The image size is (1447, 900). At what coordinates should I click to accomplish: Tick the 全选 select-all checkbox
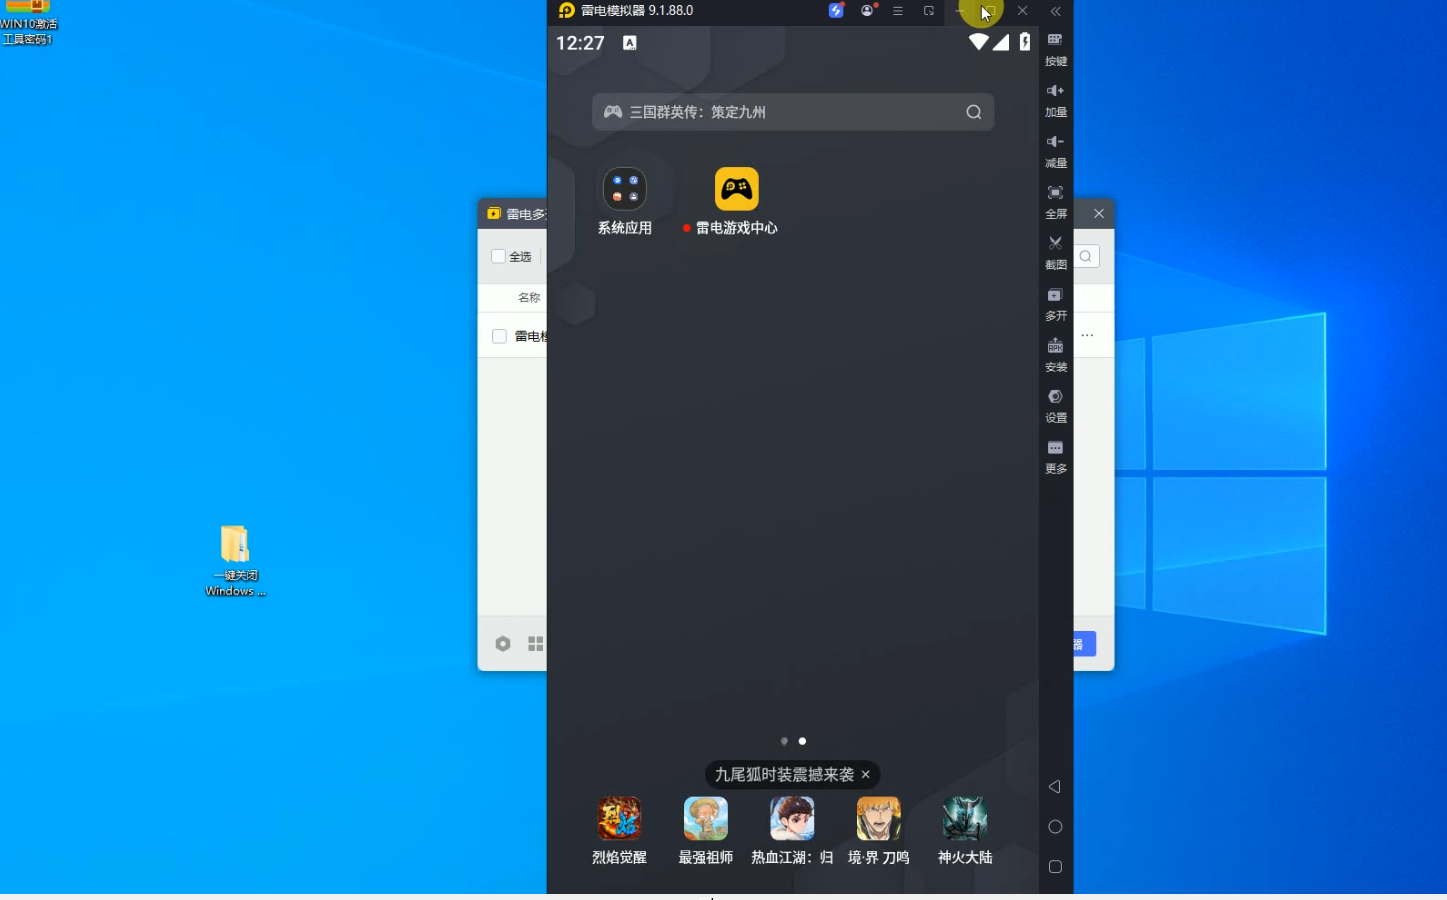click(x=499, y=257)
